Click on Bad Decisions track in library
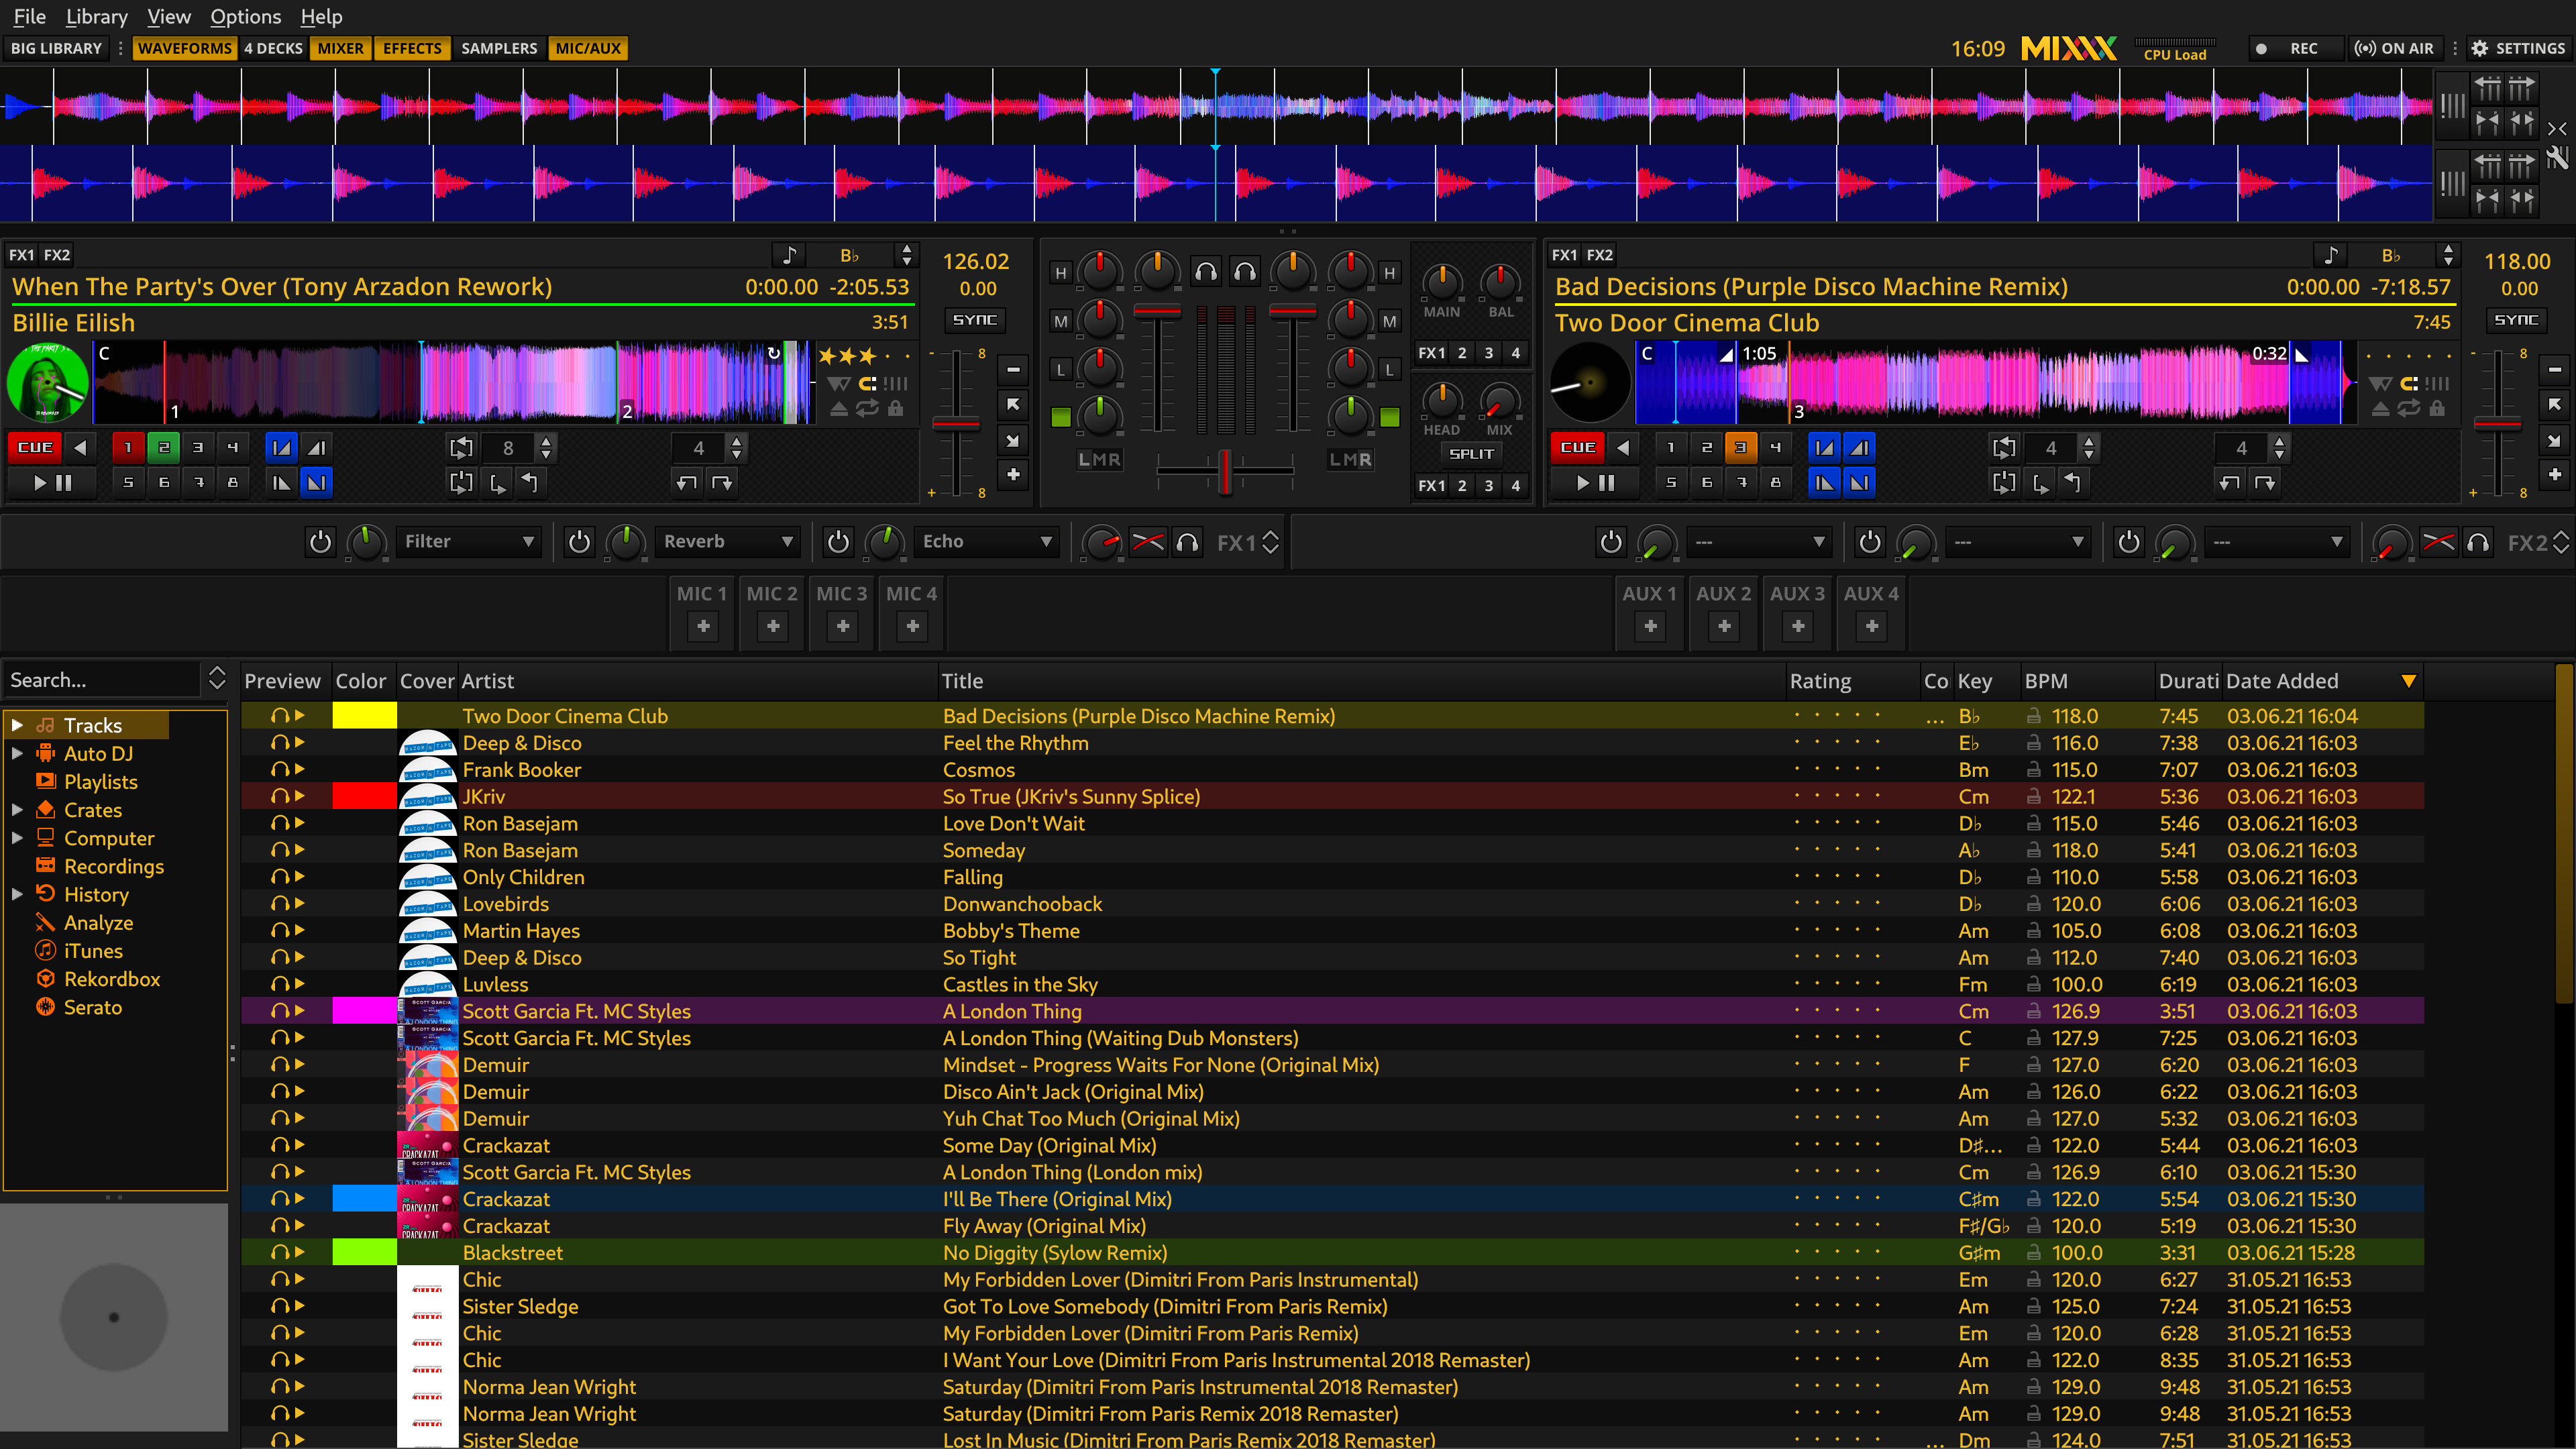Screen dimensions: 2576x1449 coord(1138,714)
